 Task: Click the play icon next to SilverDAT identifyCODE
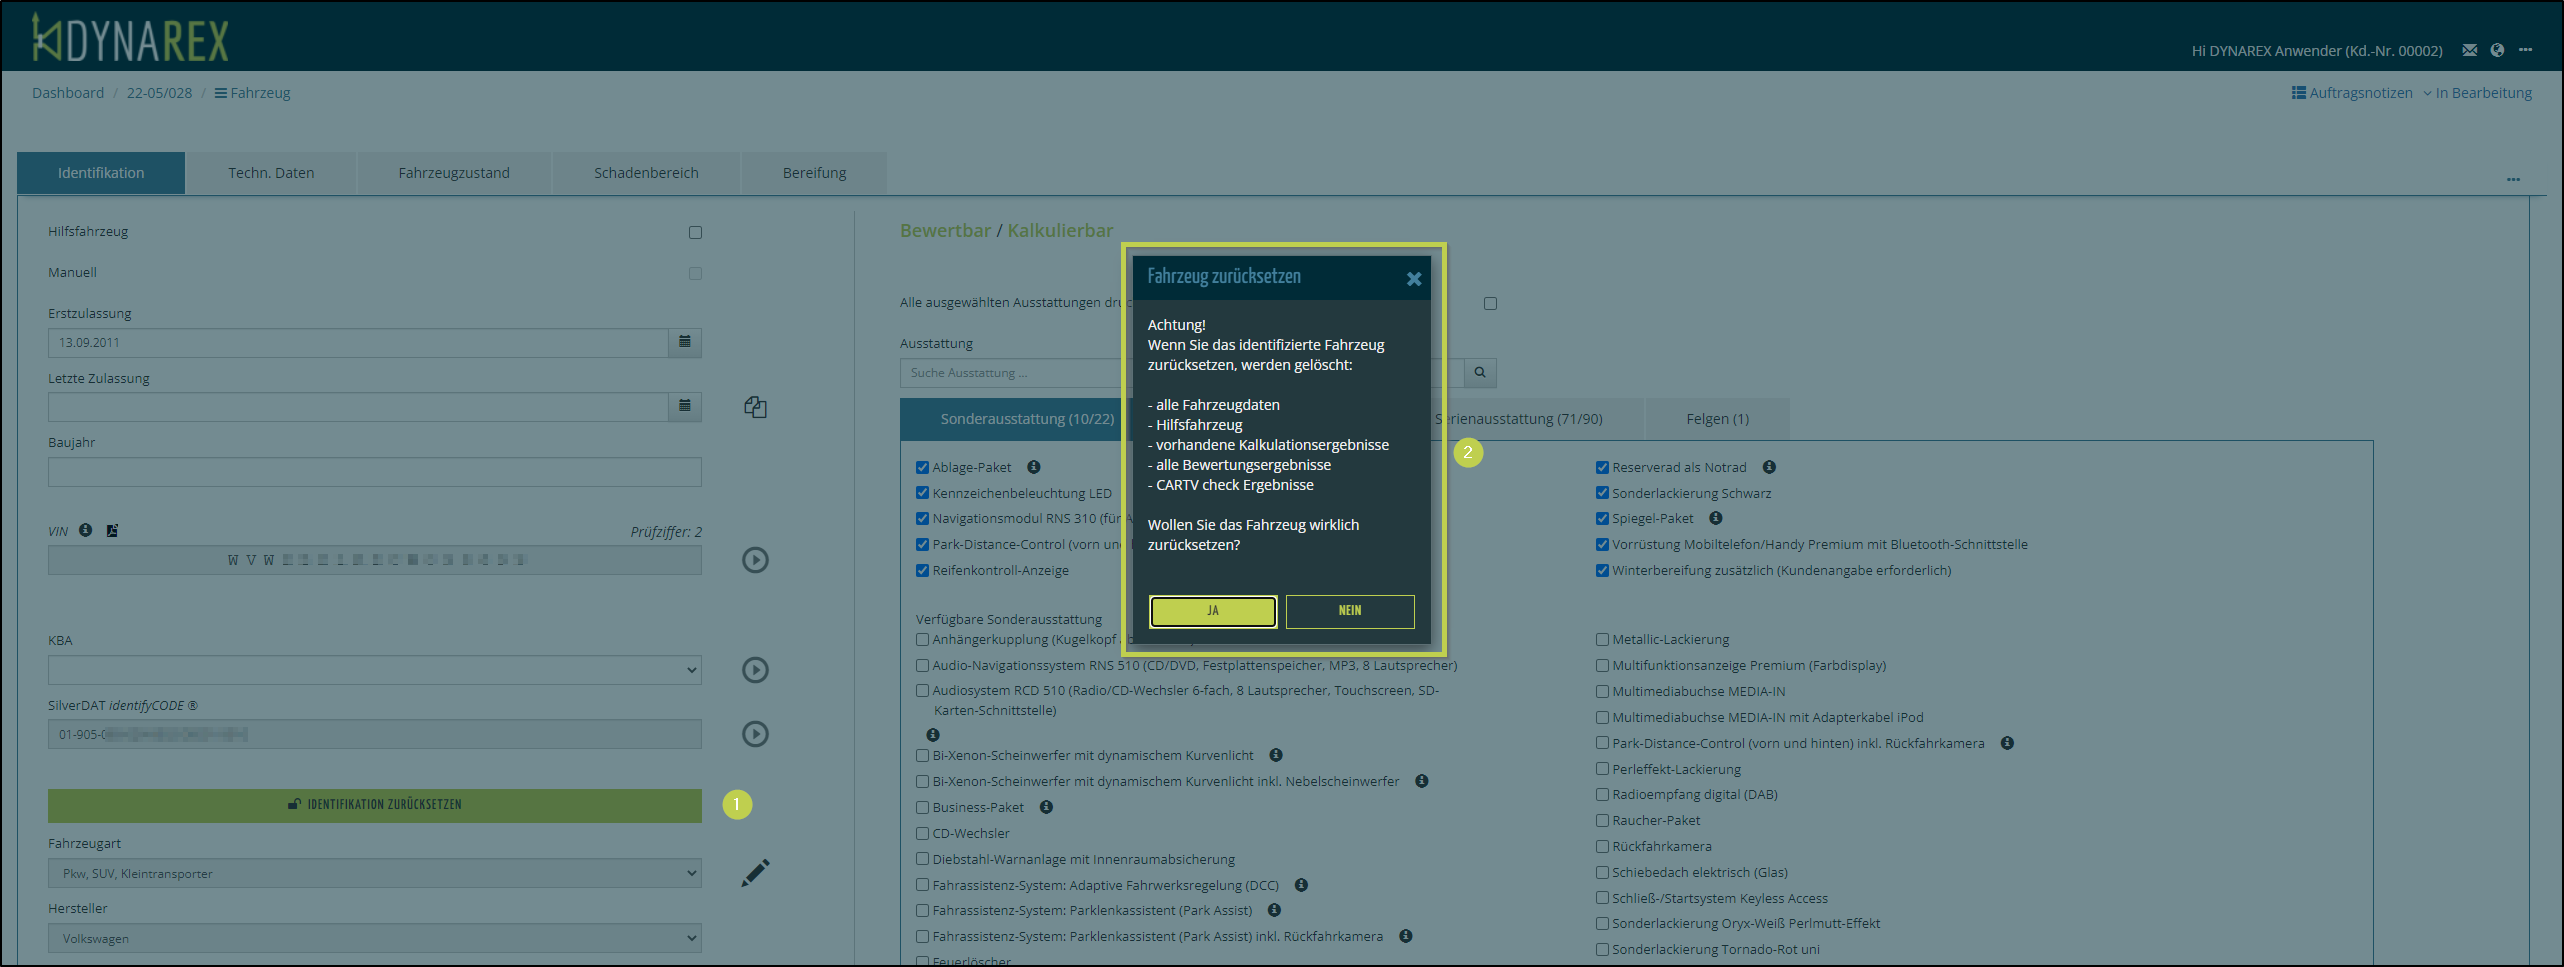[x=755, y=734]
